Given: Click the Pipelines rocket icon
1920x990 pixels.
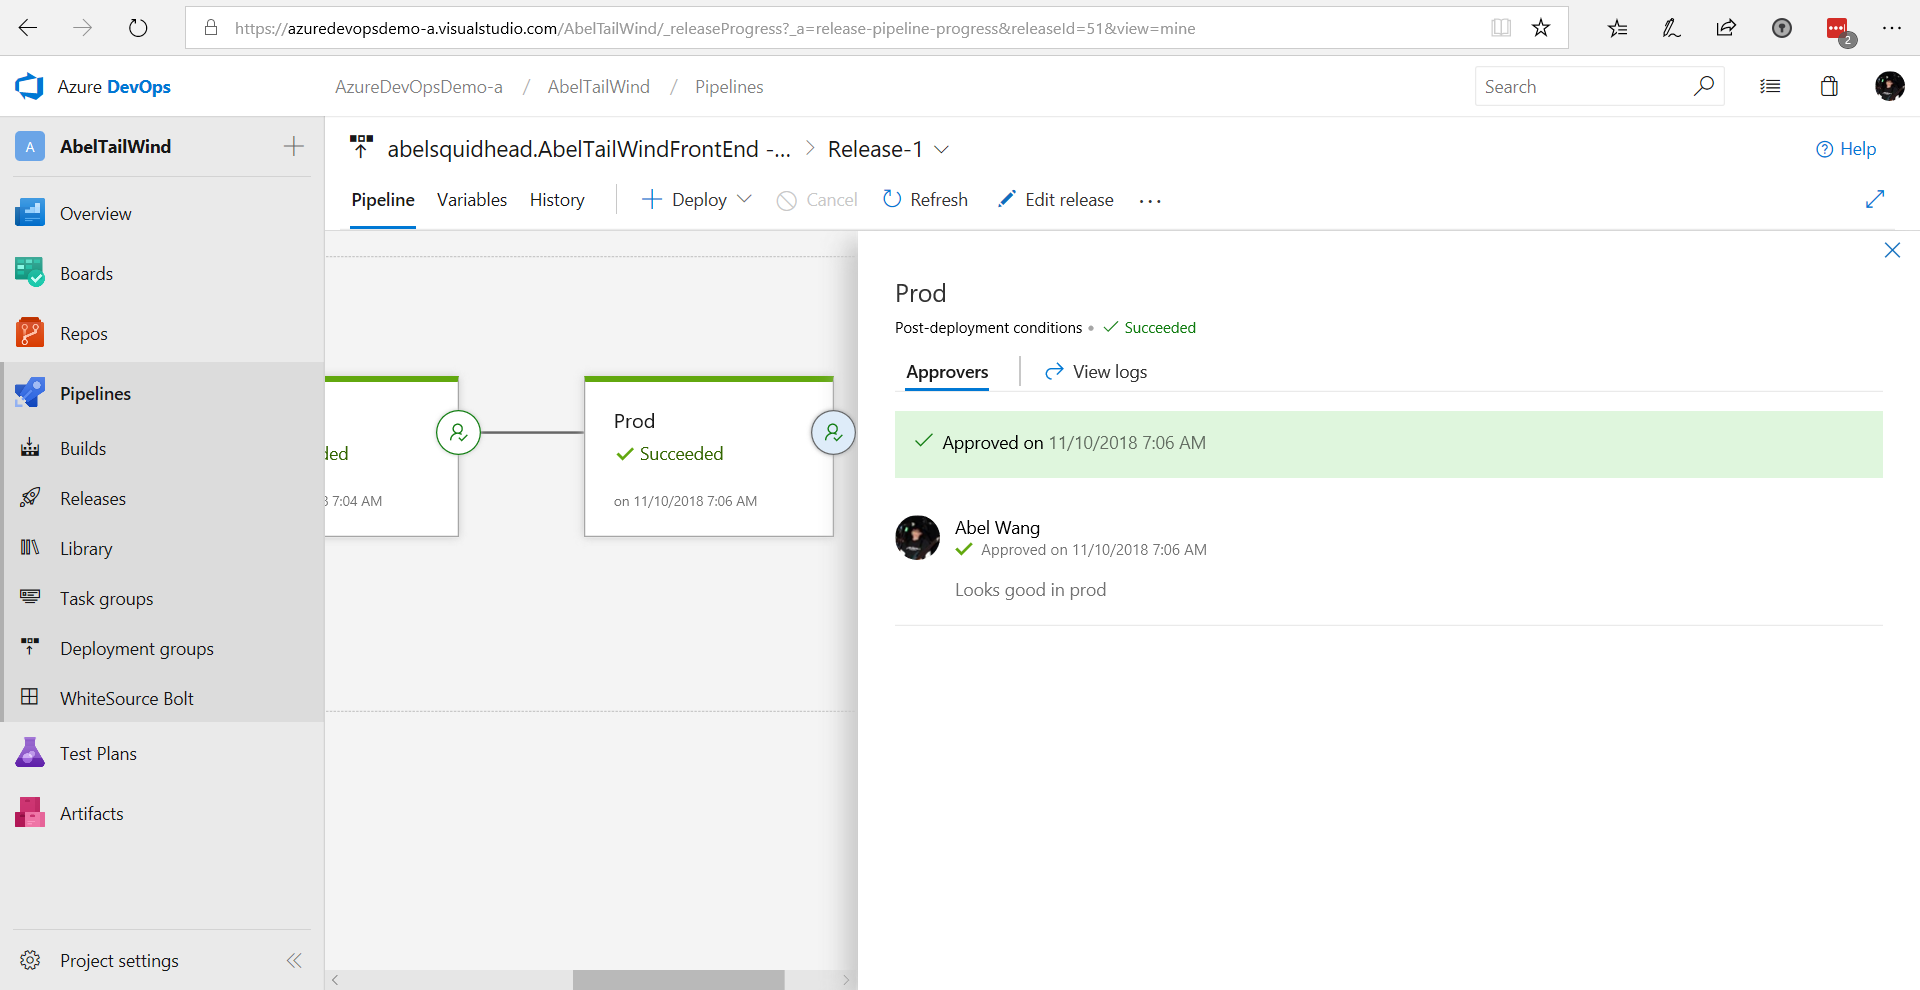Looking at the screenshot, I should pos(30,393).
